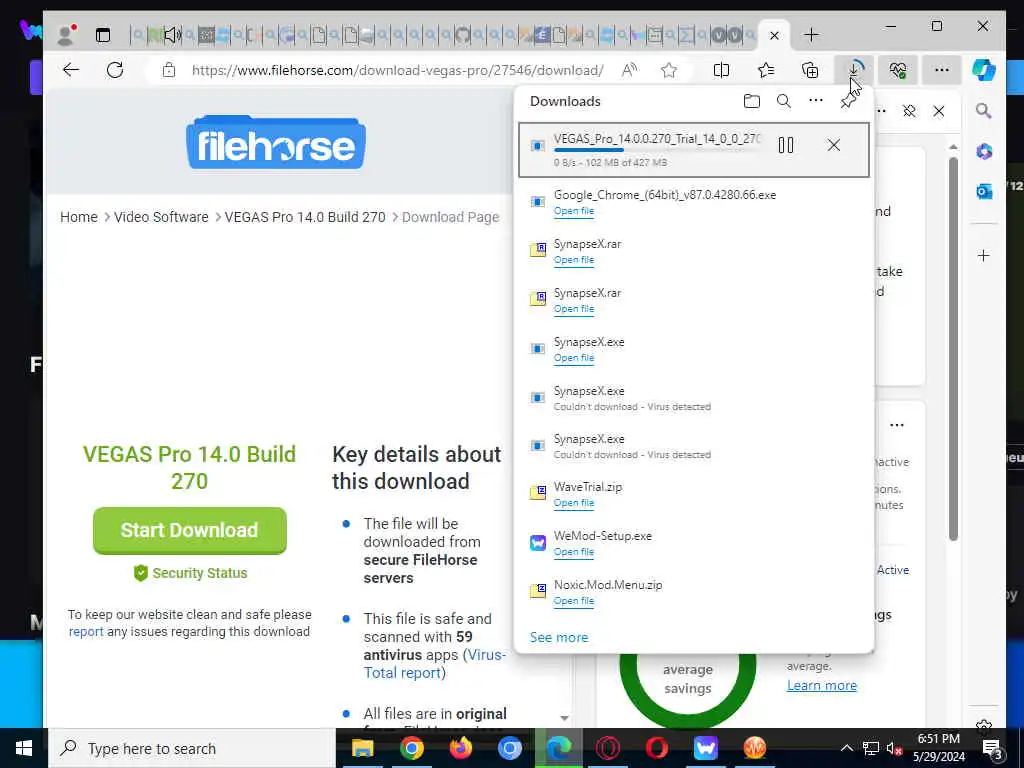The image size is (1024, 768).
Task: Open file for Google Chrome 64bit exe
Action: tap(574, 211)
